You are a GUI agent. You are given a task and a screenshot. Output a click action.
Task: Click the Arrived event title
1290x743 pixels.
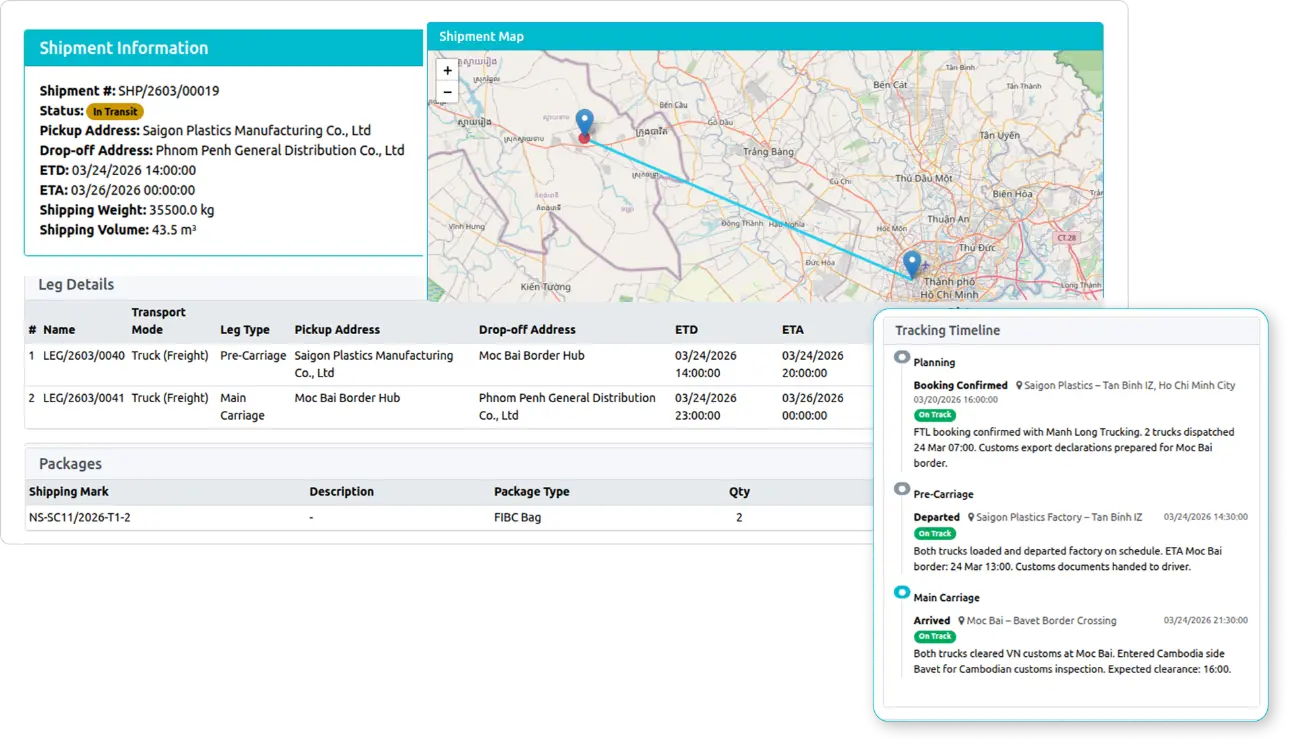(x=932, y=620)
